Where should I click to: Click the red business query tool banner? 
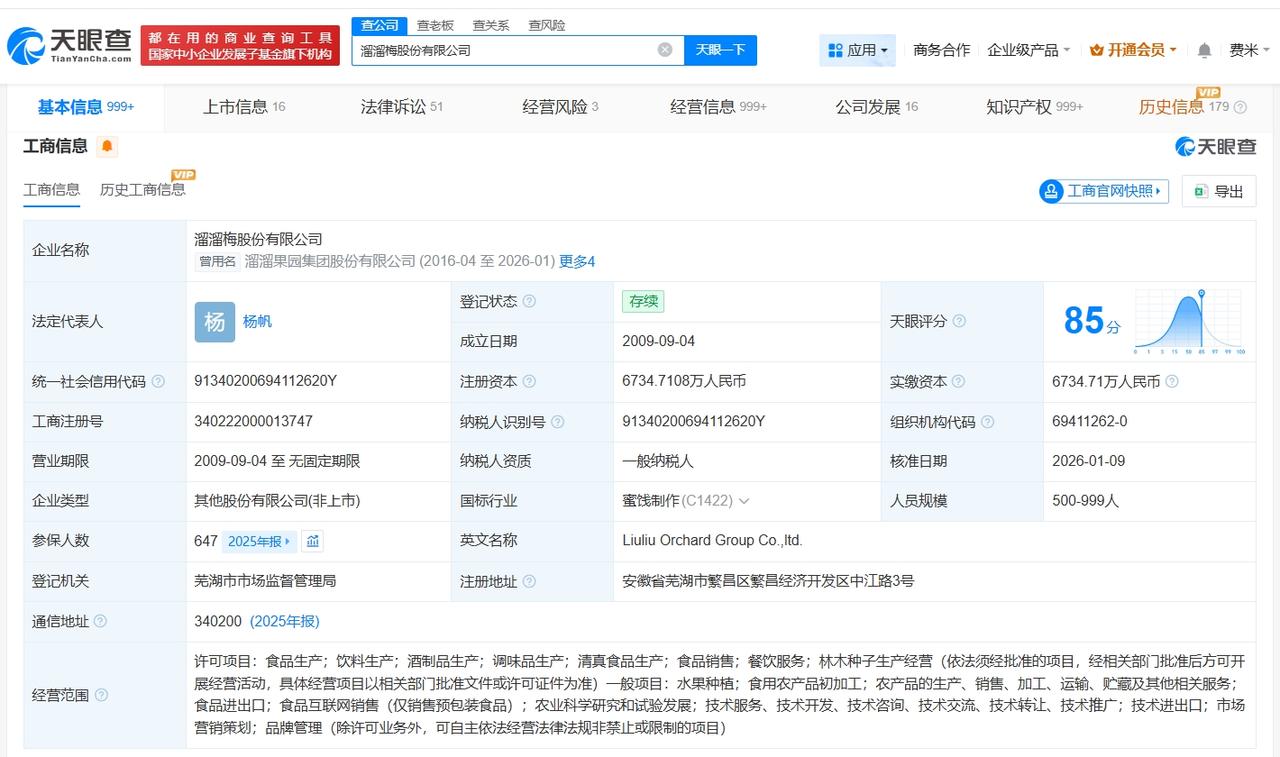pos(240,45)
